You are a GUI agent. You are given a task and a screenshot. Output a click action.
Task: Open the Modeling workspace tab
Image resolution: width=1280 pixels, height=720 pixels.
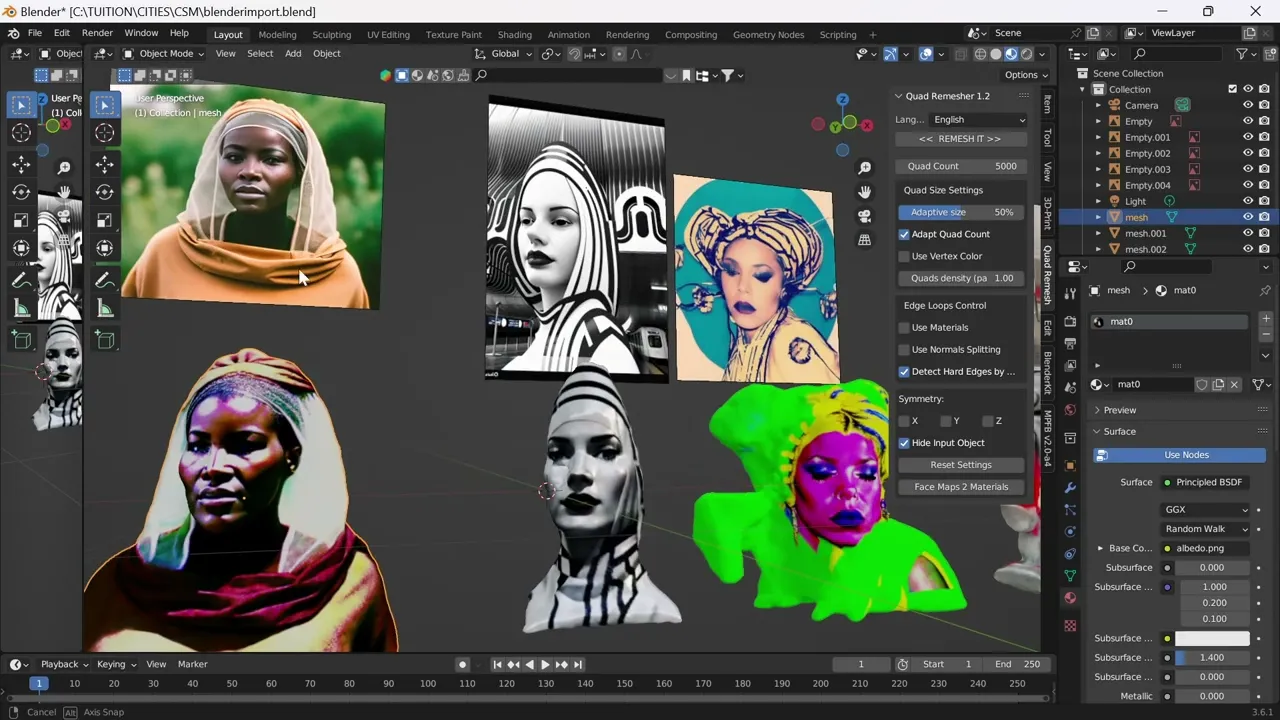(277, 35)
